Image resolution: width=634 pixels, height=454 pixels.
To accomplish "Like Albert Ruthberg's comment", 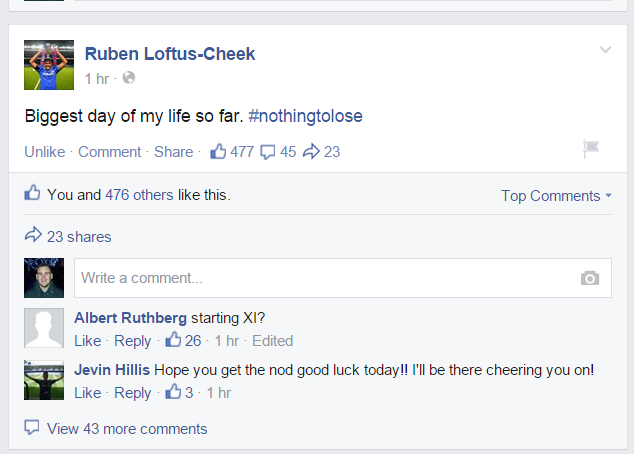I will (88, 341).
